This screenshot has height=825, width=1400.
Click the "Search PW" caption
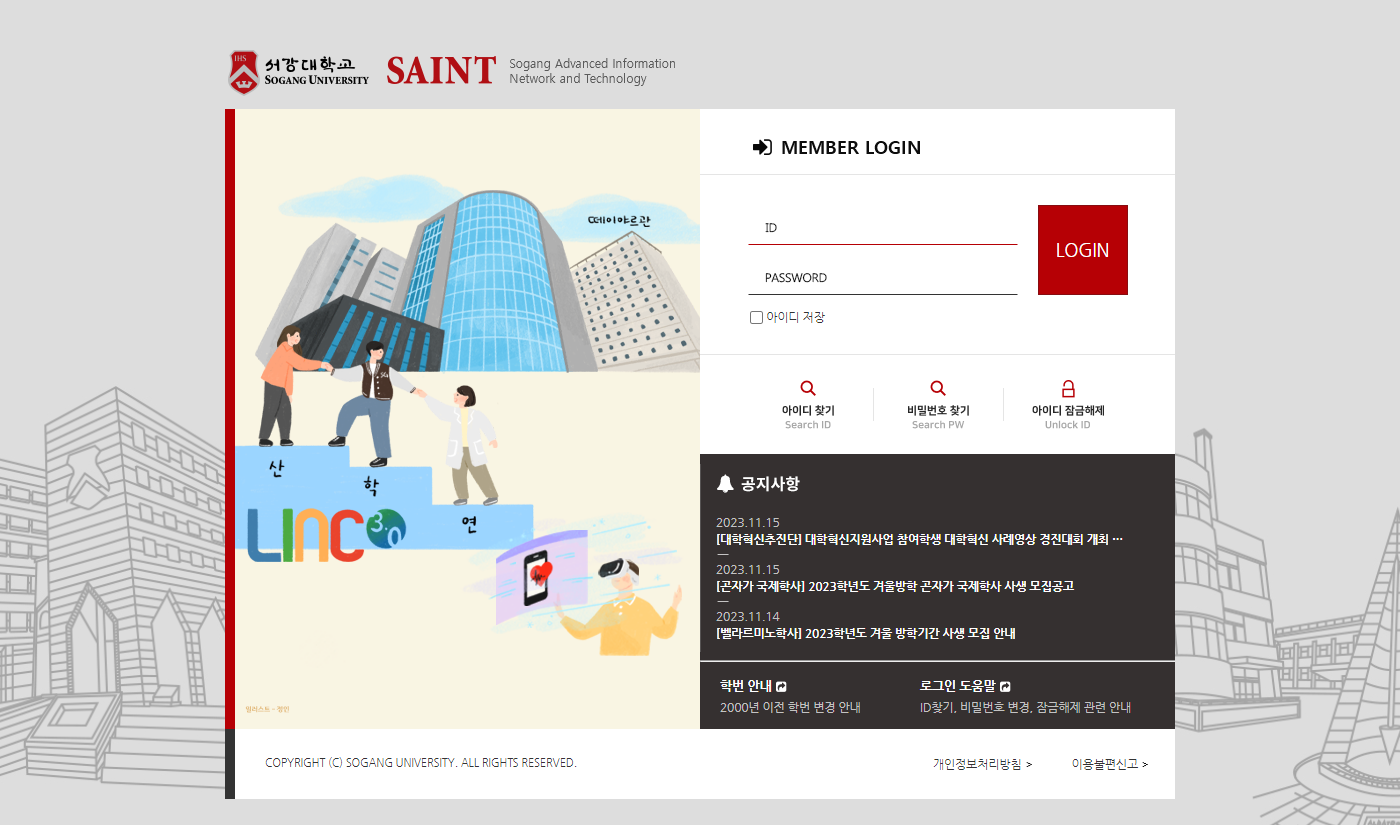(x=938, y=425)
